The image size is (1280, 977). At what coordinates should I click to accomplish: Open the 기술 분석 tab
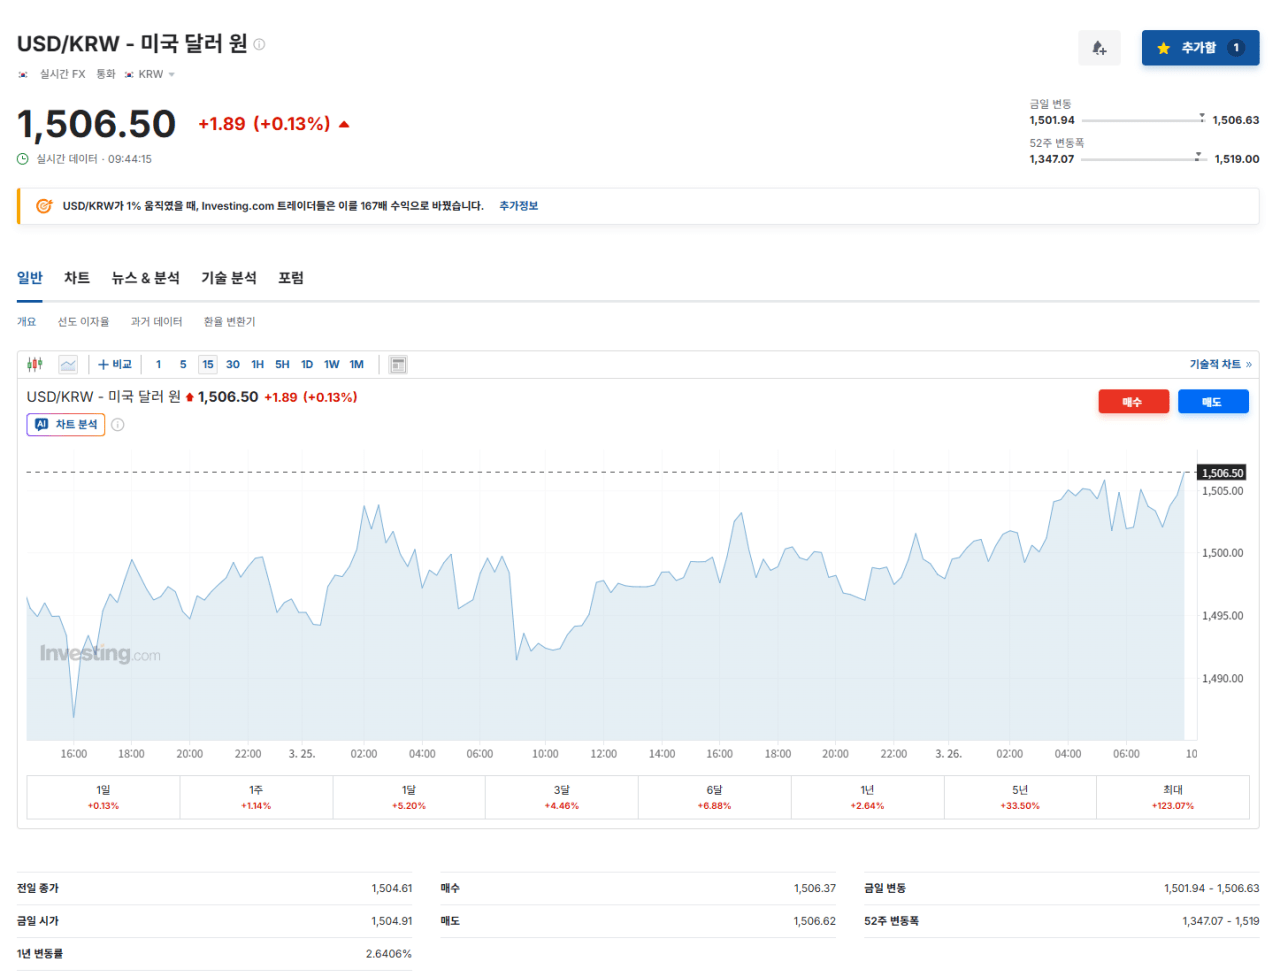coord(229,278)
